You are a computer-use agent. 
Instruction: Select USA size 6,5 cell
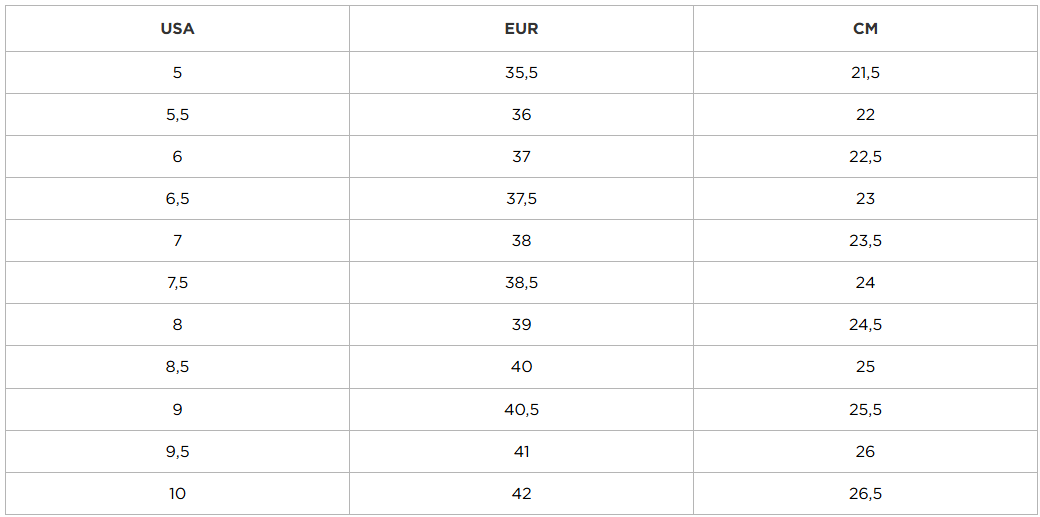pos(177,199)
